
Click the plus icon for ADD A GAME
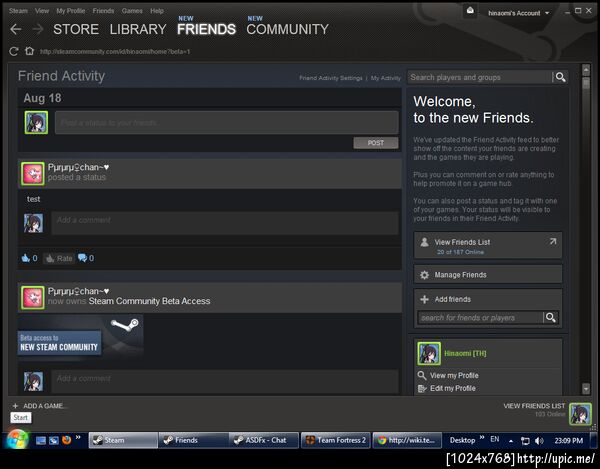(15, 406)
